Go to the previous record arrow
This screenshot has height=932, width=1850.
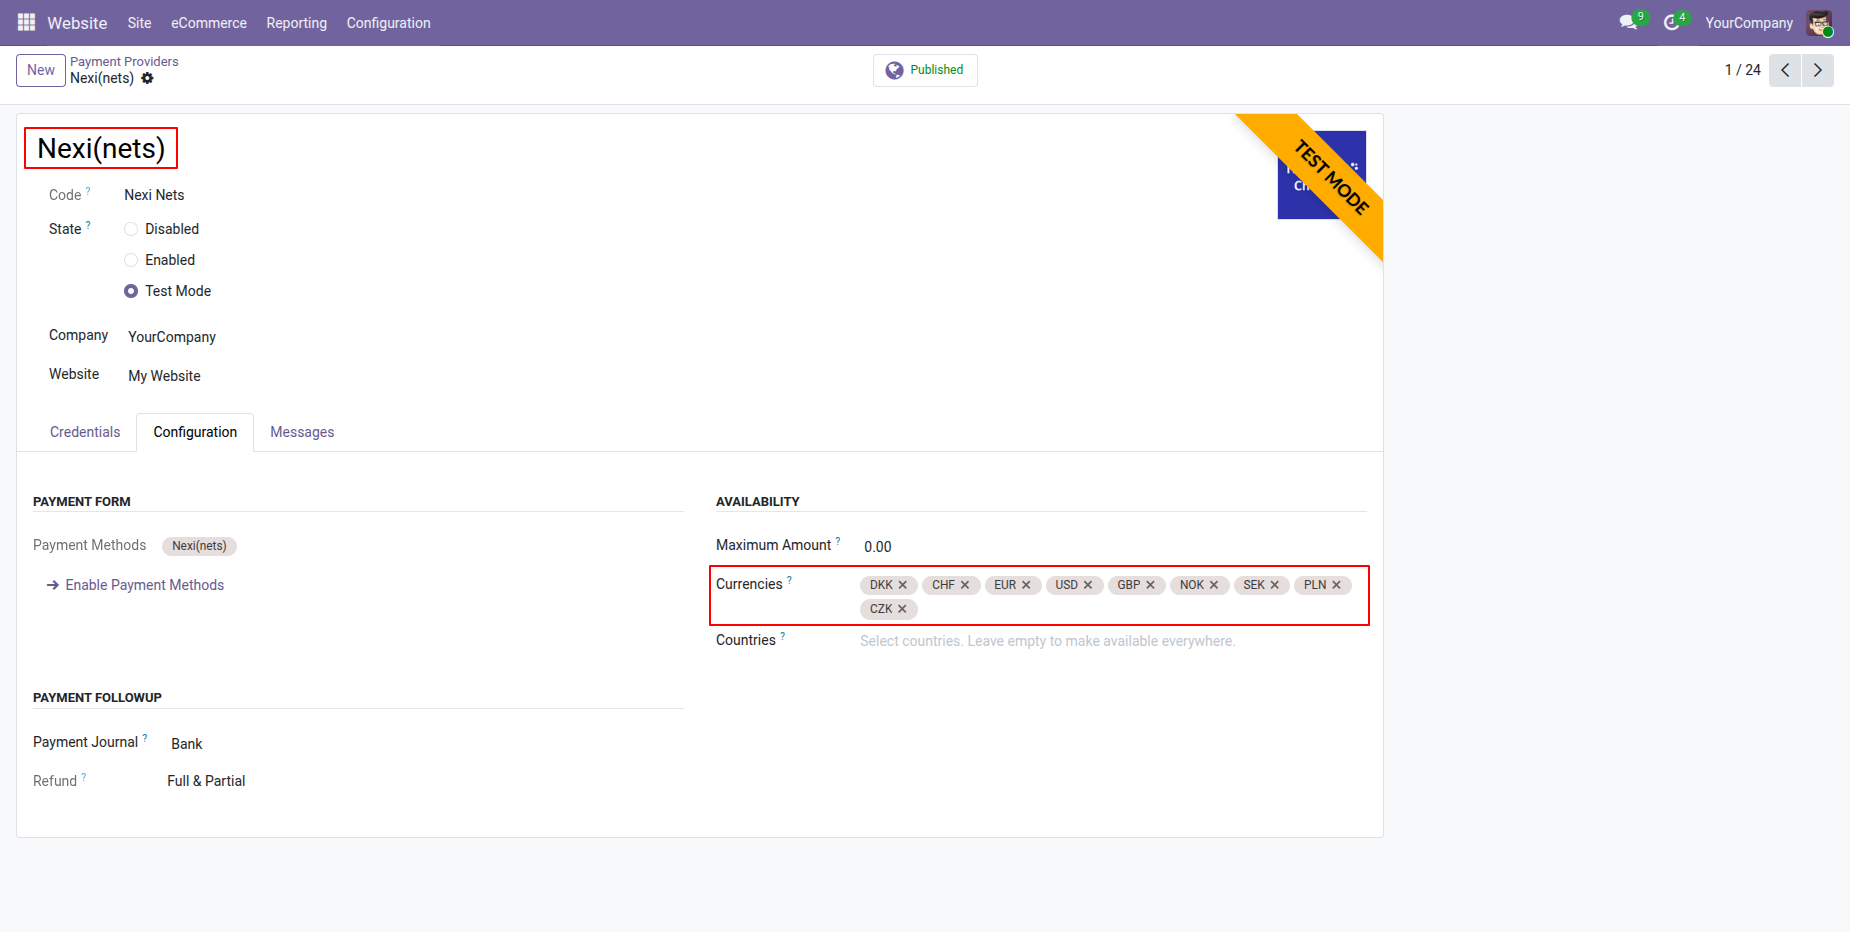coord(1785,70)
